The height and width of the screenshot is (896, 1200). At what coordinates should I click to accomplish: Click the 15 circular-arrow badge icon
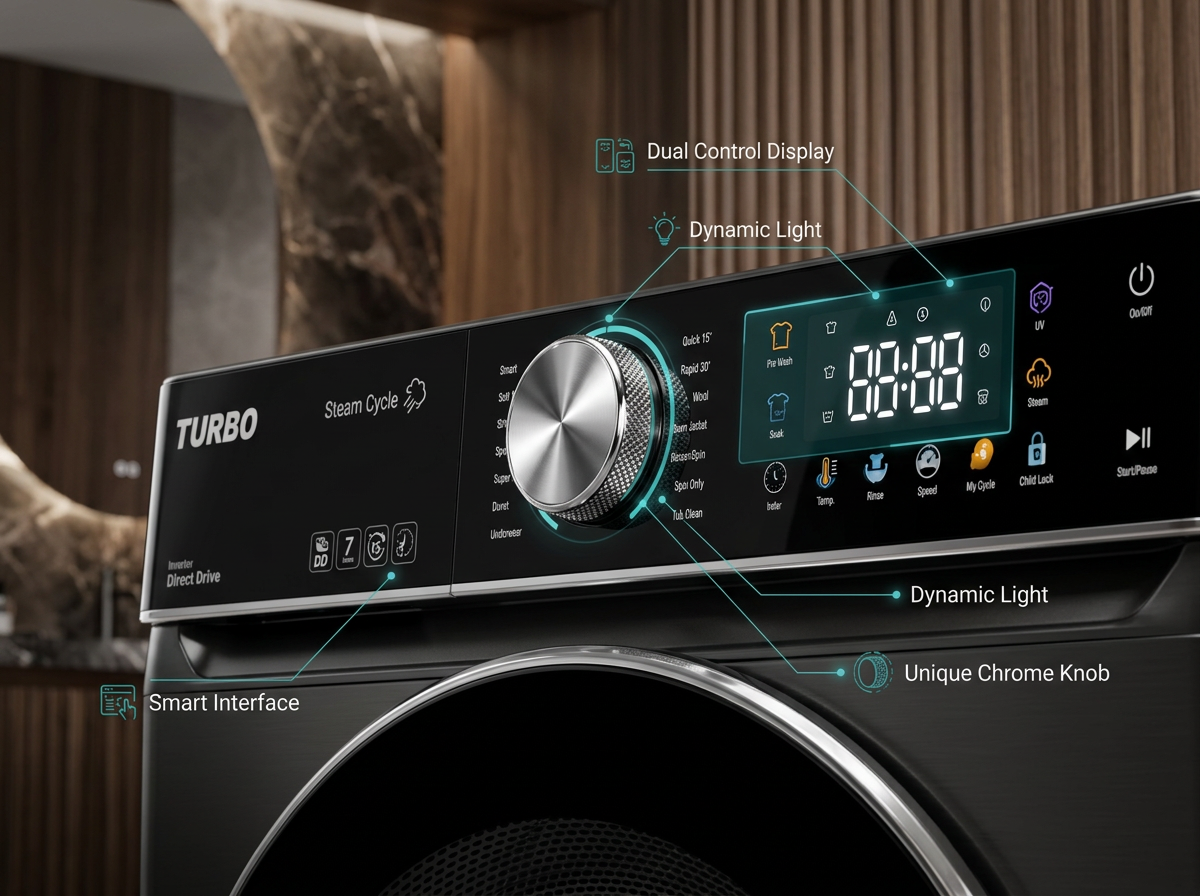pos(376,545)
